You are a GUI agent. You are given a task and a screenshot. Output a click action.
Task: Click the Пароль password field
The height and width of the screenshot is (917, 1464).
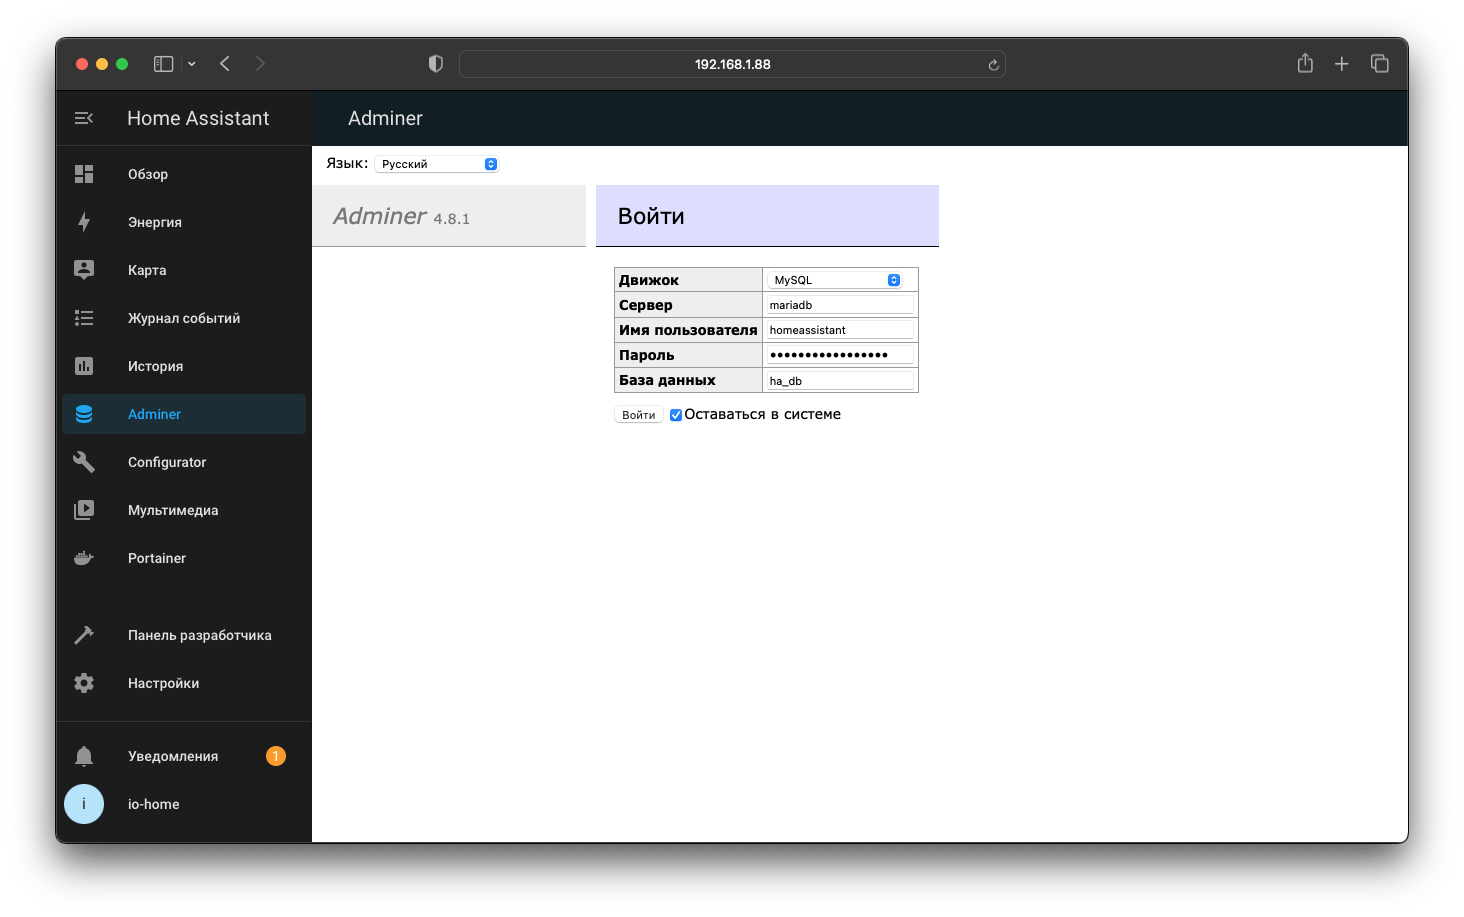(x=840, y=354)
